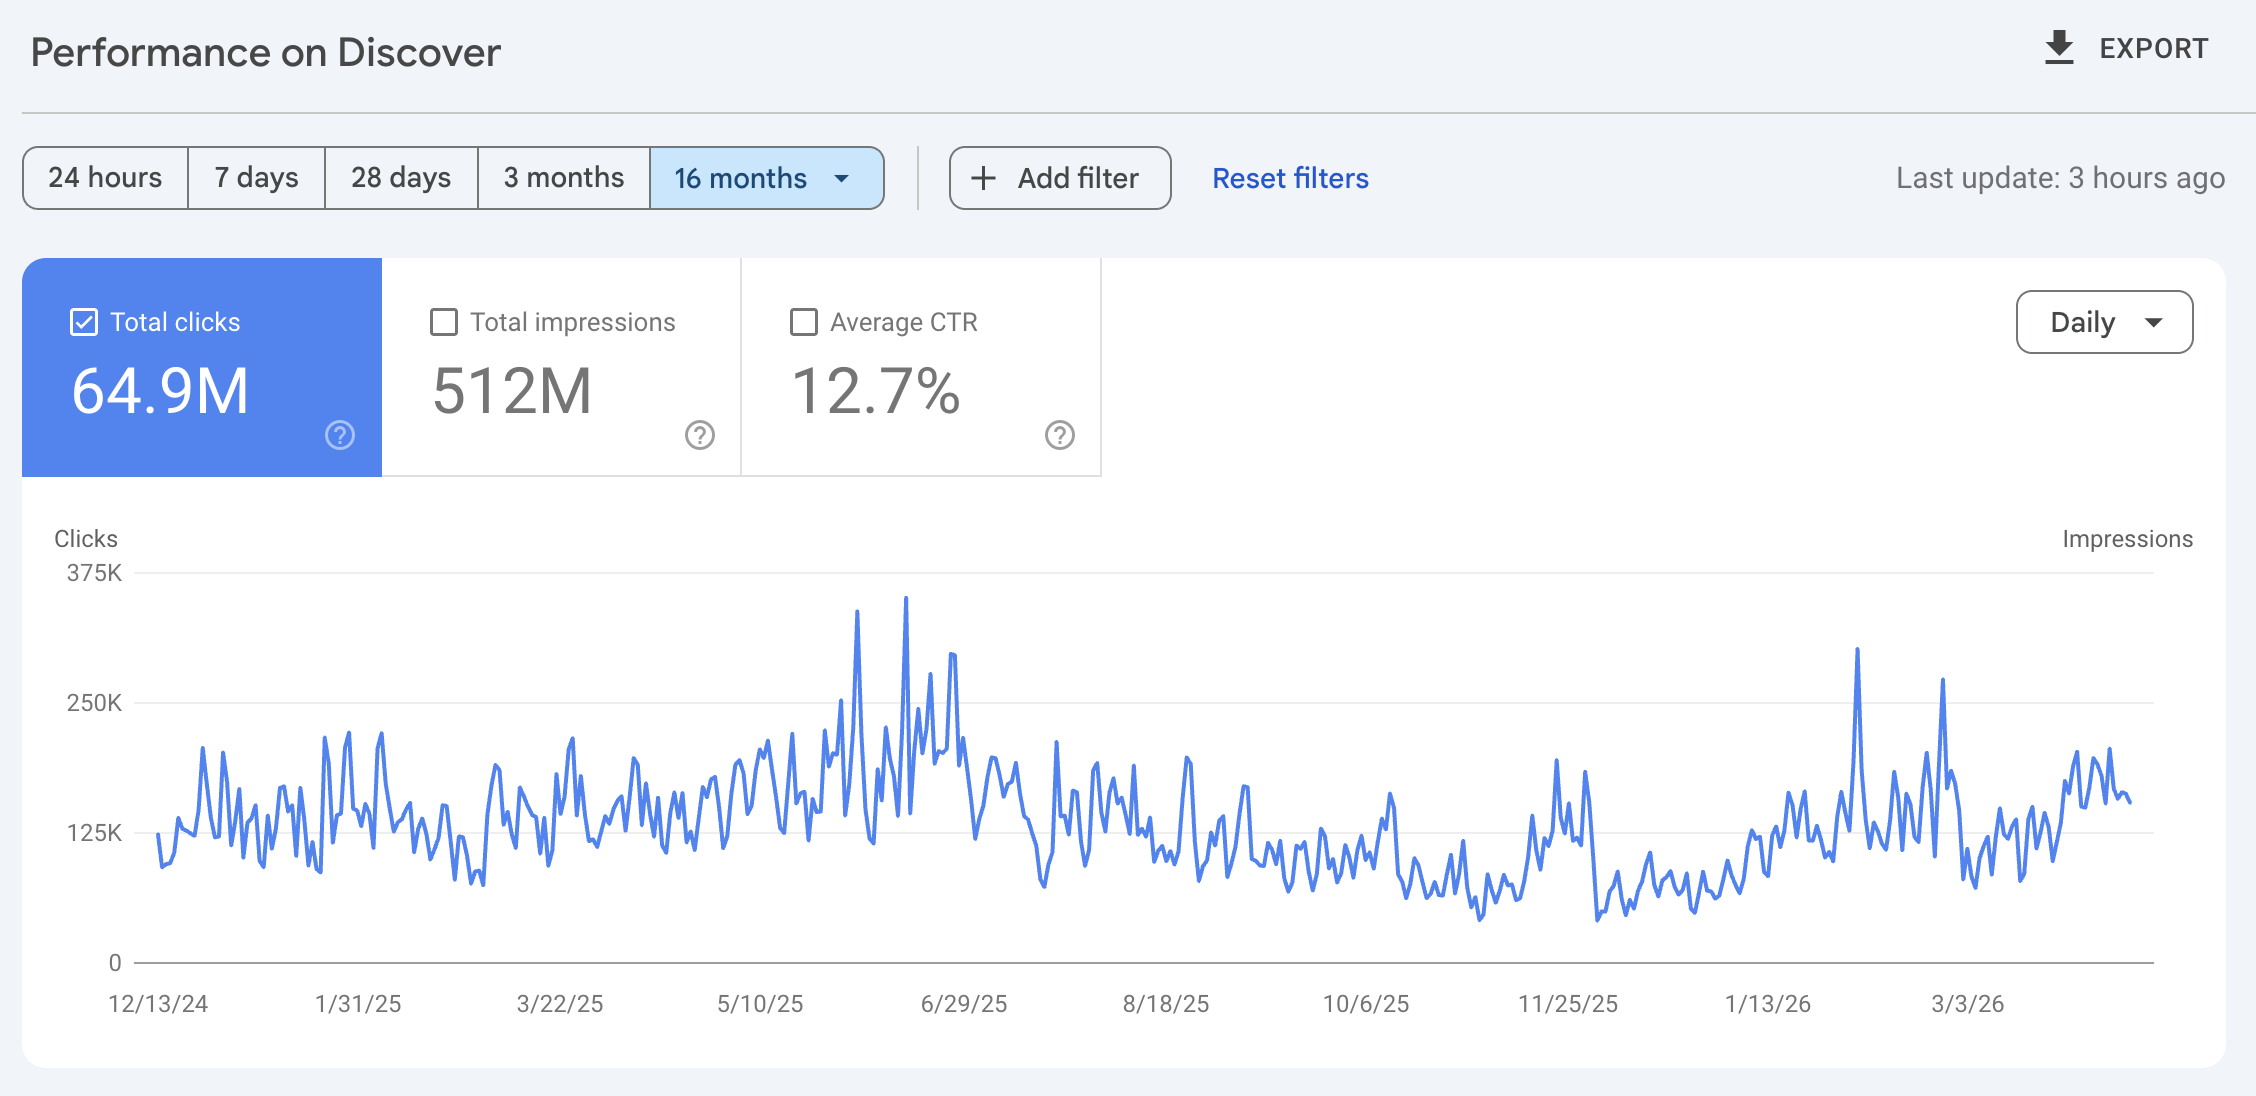Enable the Total impressions checkbox
Viewport: 2256px width, 1096px height.
[x=443, y=322]
